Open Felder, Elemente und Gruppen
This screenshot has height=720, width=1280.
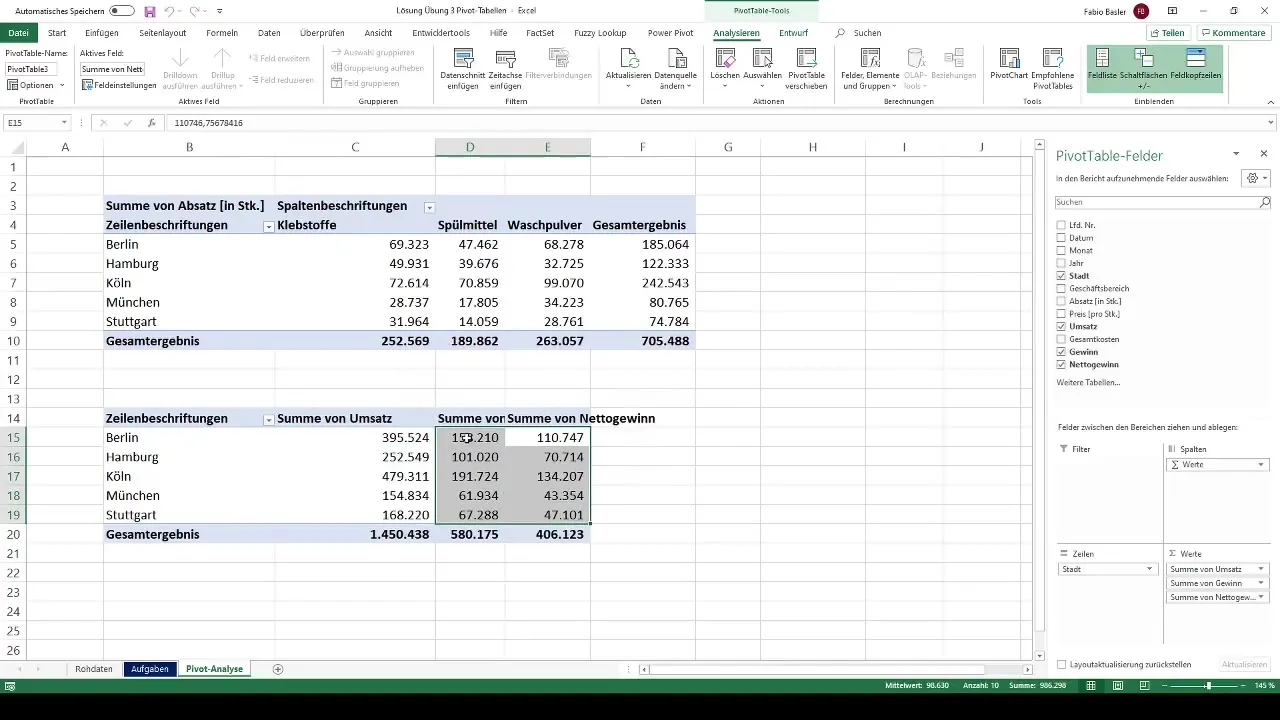point(869,68)
